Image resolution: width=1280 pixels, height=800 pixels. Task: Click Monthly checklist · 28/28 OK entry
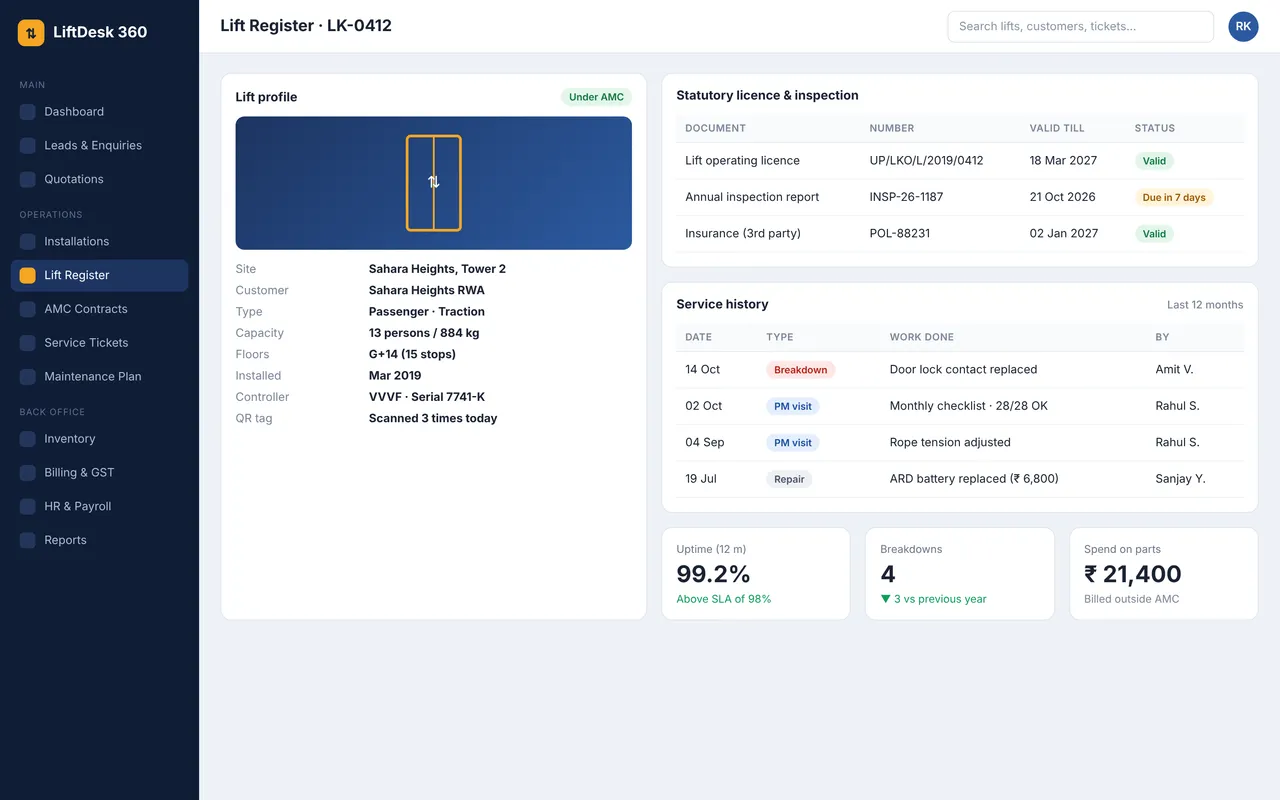969,406
